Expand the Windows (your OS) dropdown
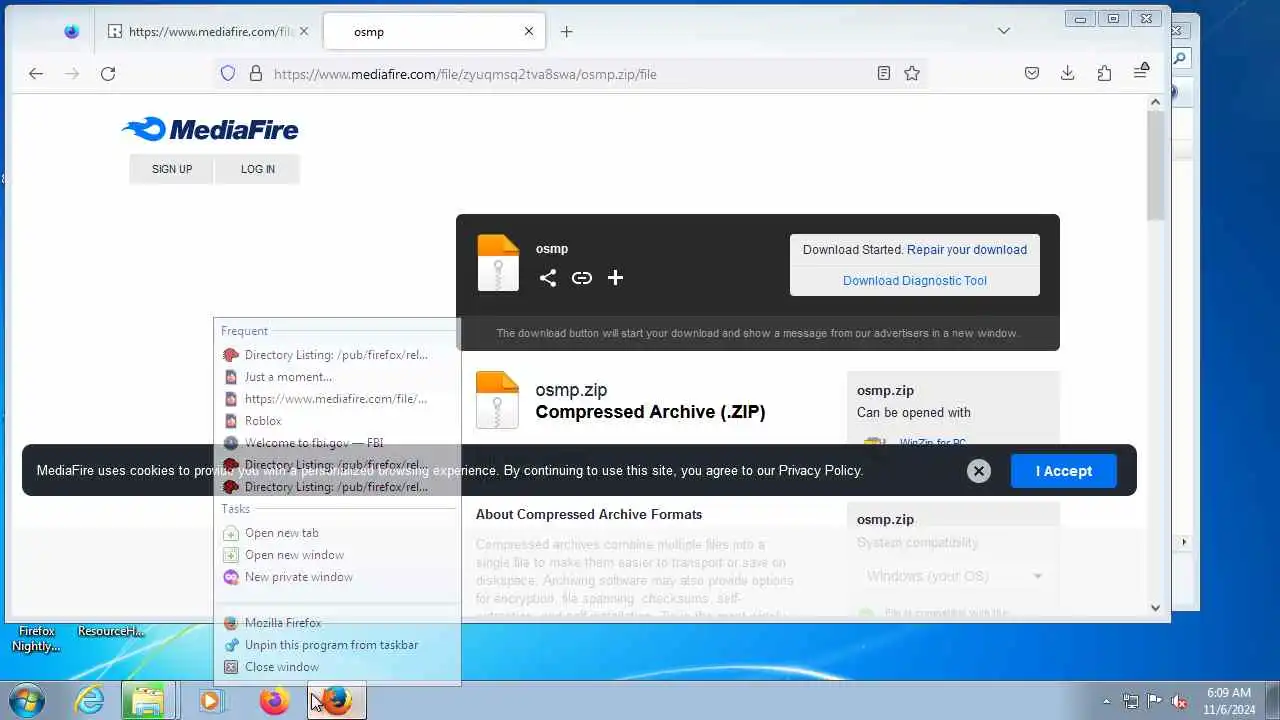 (954, 576)
